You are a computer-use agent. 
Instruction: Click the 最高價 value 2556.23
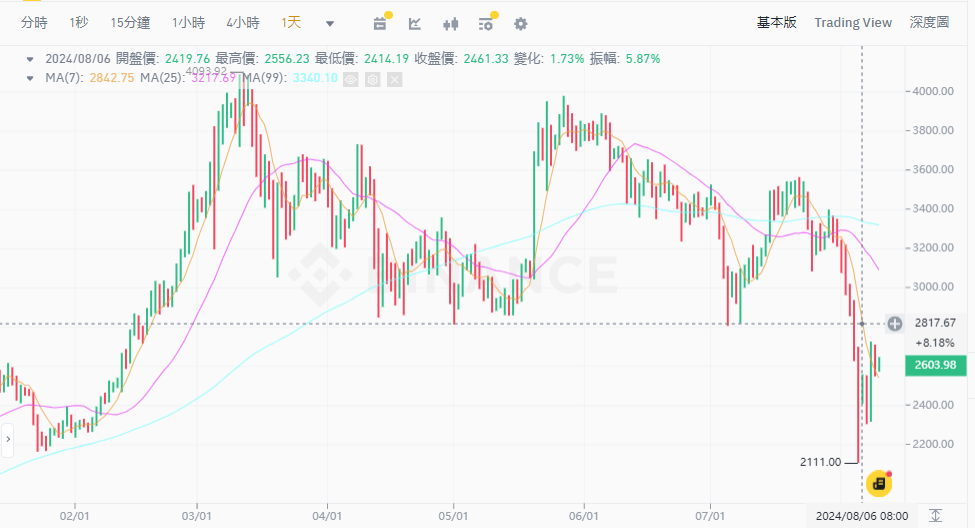287,58
